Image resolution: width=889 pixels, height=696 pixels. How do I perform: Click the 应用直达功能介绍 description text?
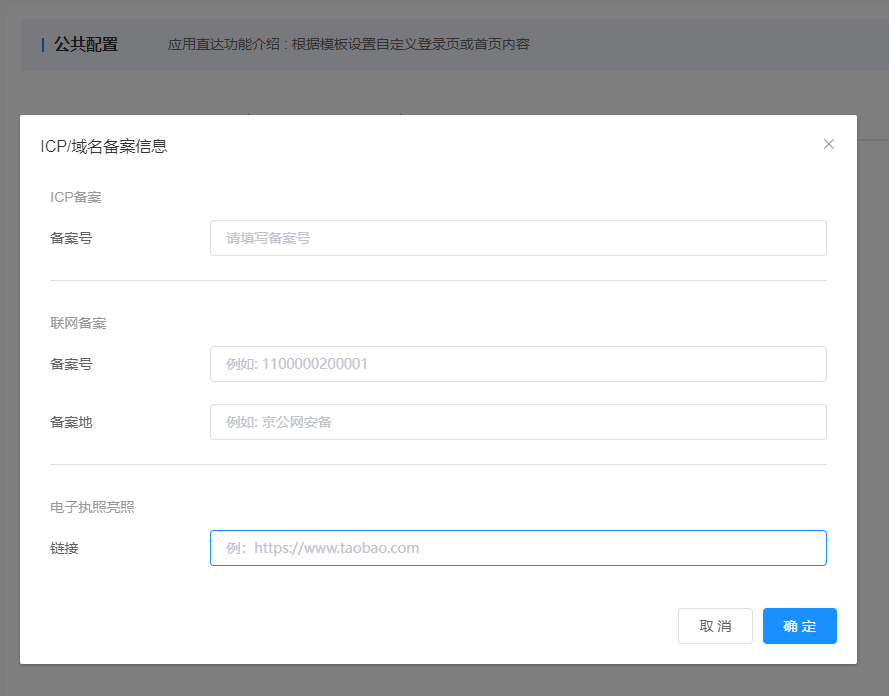[x=349, y=44]
